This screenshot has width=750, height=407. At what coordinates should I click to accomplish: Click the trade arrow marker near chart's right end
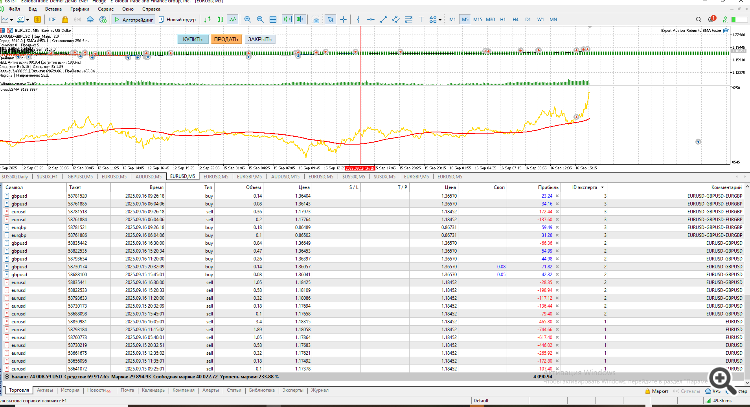(577, 117)
